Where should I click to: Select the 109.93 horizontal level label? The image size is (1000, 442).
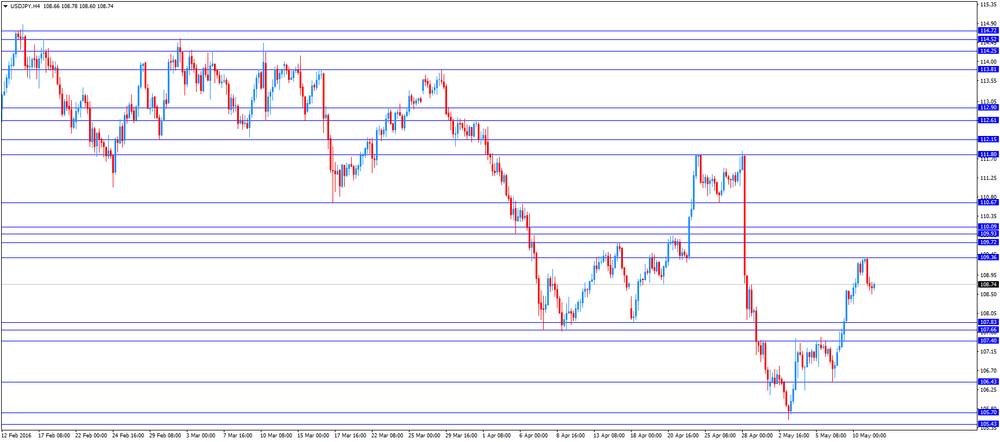point(988,233)
